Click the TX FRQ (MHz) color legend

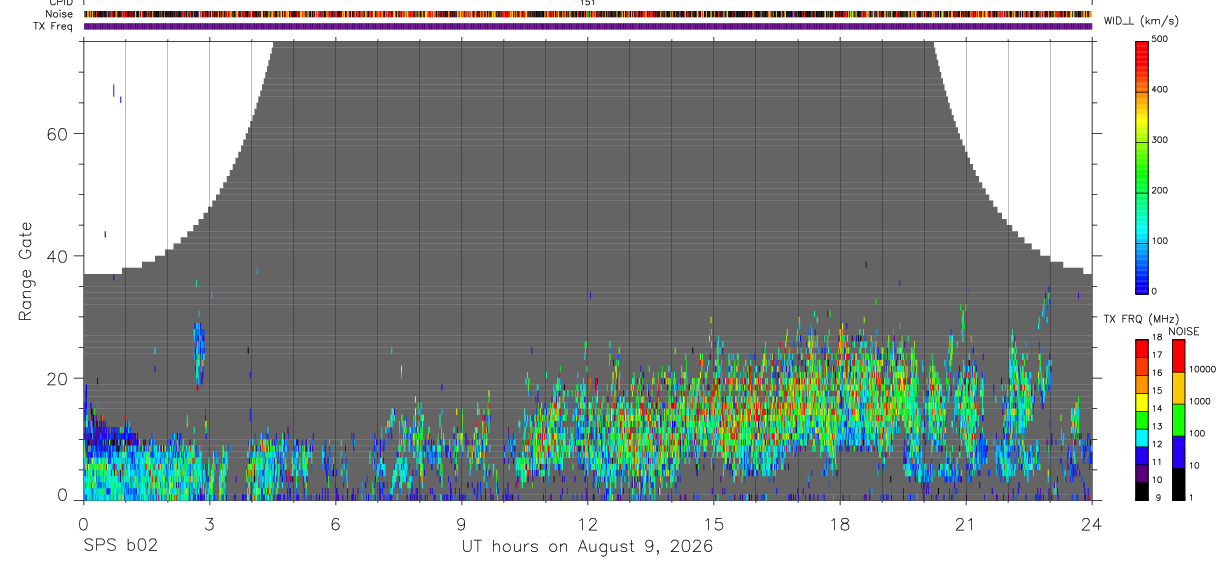[1141, 419]
